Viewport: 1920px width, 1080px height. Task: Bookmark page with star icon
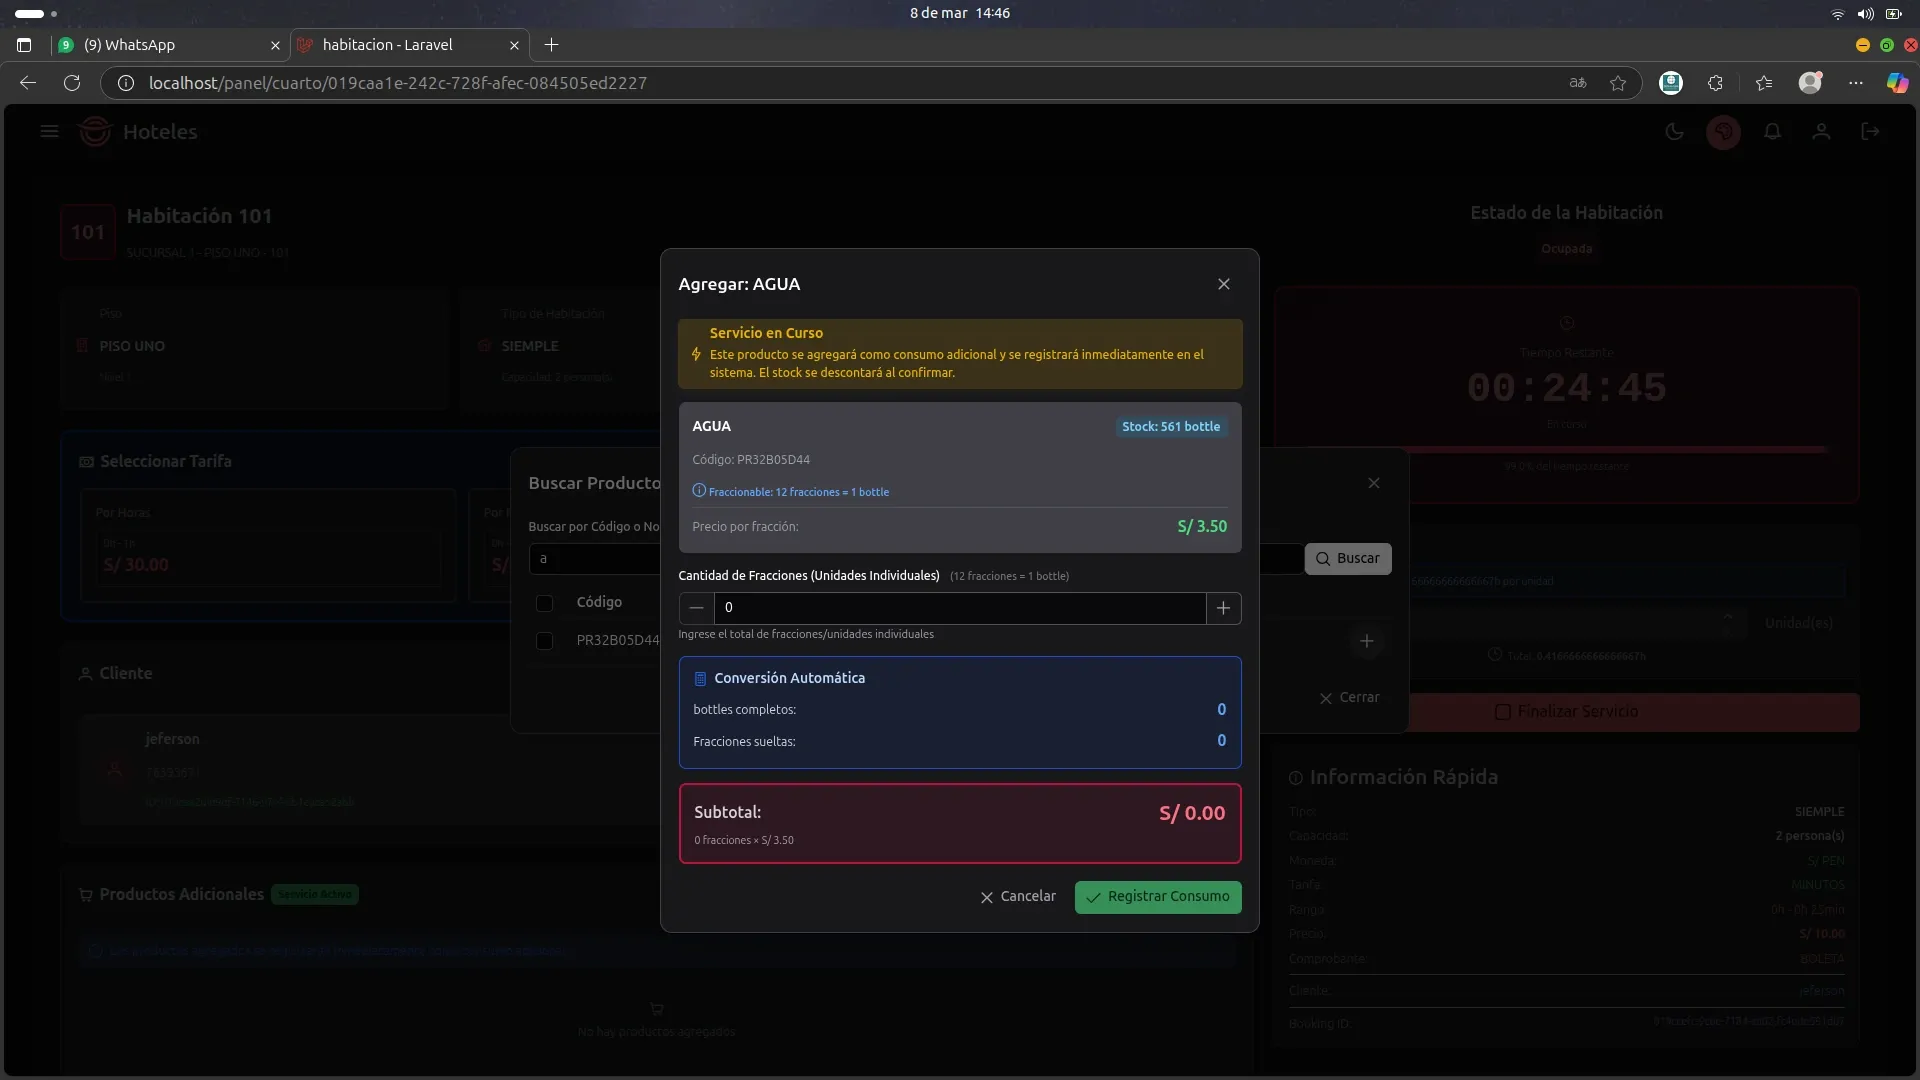(1618, 83)
